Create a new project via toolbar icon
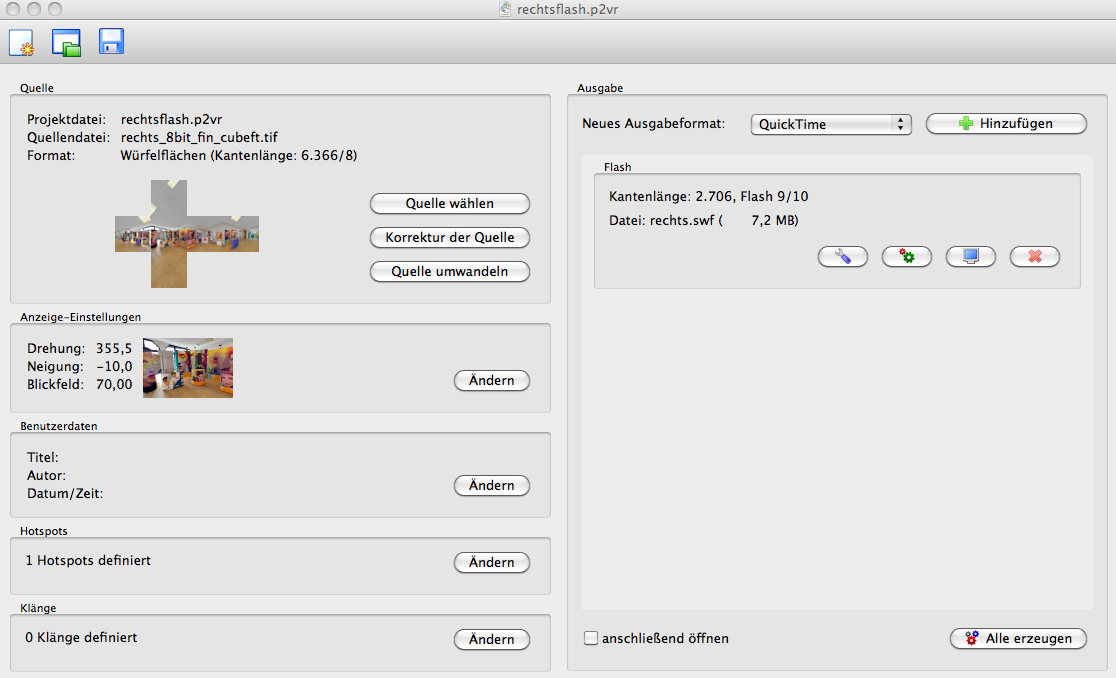This screenshot has height=678, width=1116. pyautogui.click(x=21, y=43)
